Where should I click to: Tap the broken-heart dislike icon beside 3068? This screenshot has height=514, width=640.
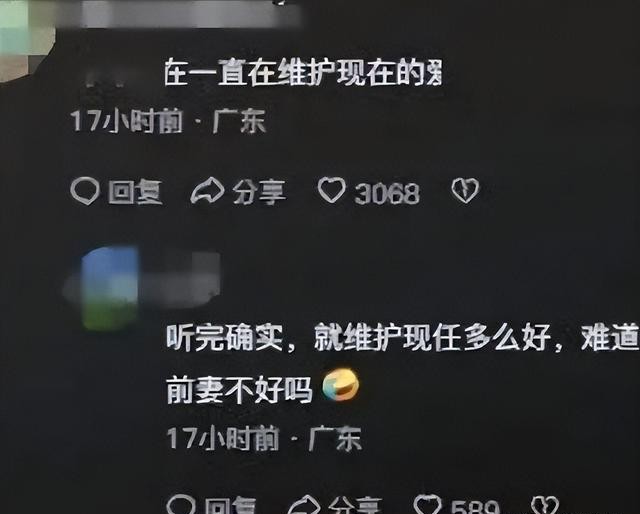coord(465,191)
